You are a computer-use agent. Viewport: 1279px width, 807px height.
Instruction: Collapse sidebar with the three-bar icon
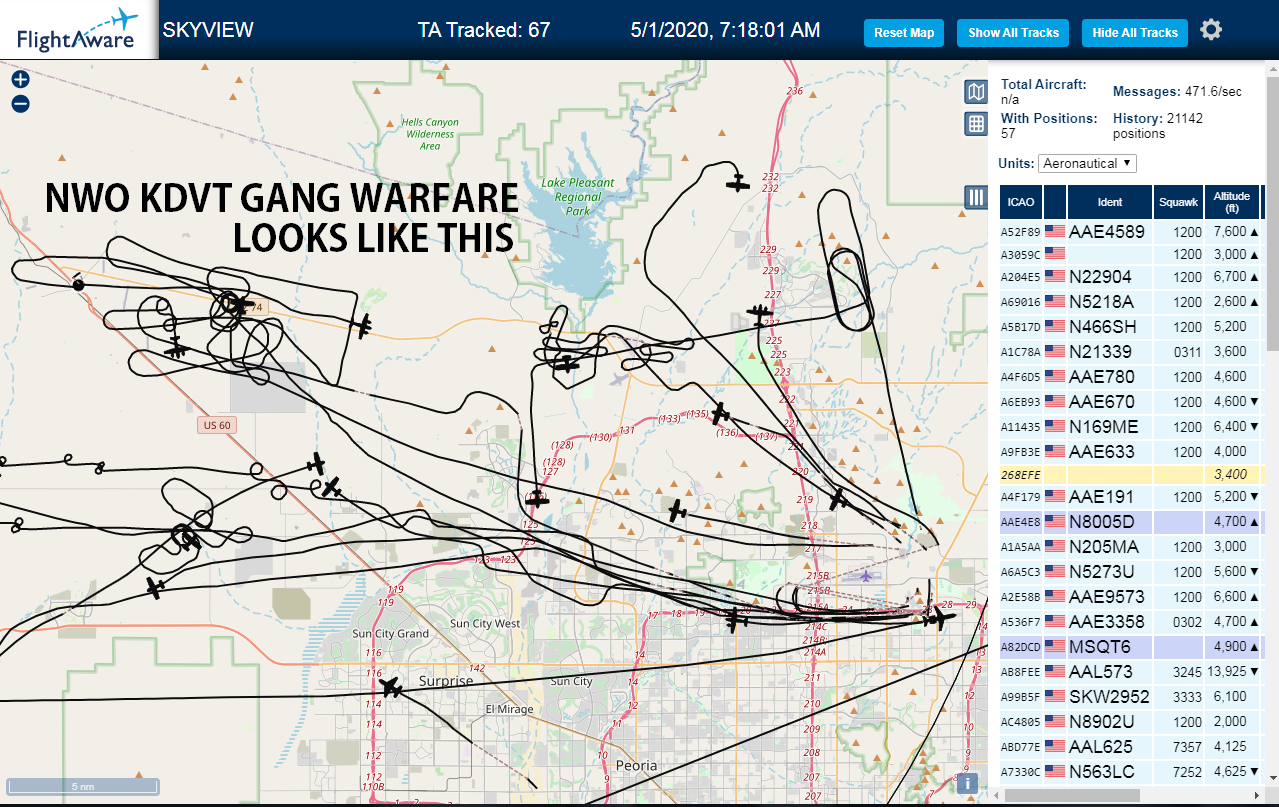(x=976, y=197)
